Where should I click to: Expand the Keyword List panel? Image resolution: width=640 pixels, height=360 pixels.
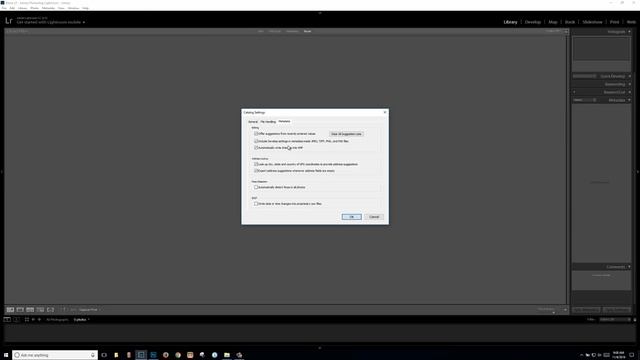(x=629, y=92)
